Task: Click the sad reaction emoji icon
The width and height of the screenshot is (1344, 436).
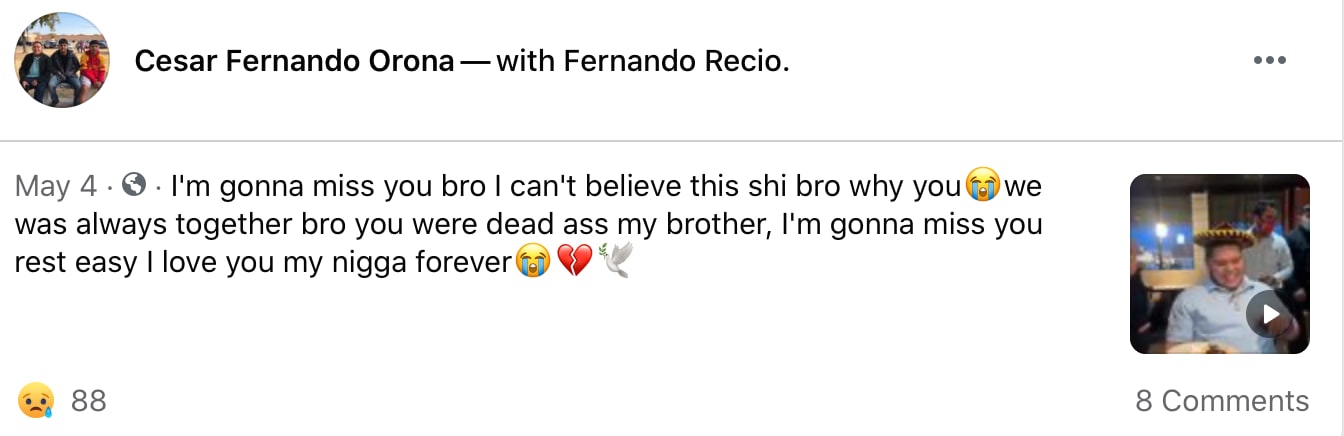Action: 35,401
